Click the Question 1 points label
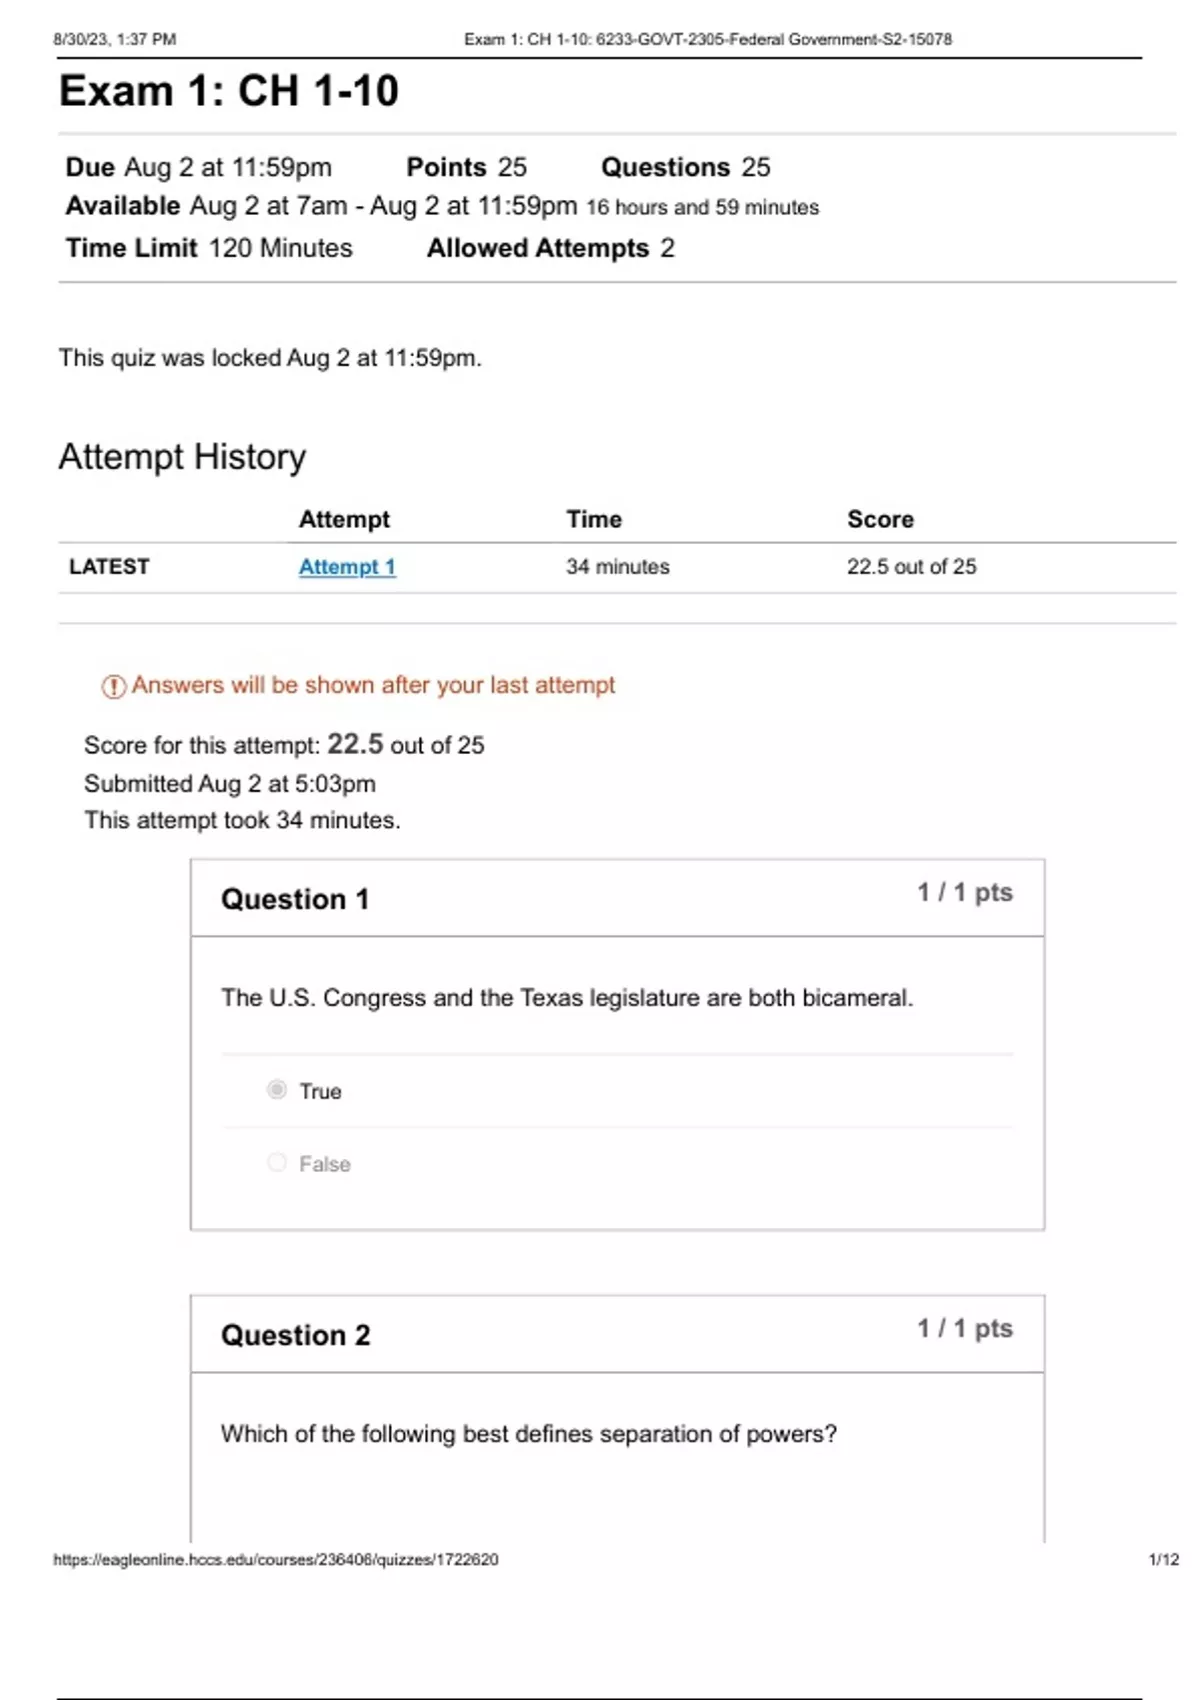 (964, 892)
